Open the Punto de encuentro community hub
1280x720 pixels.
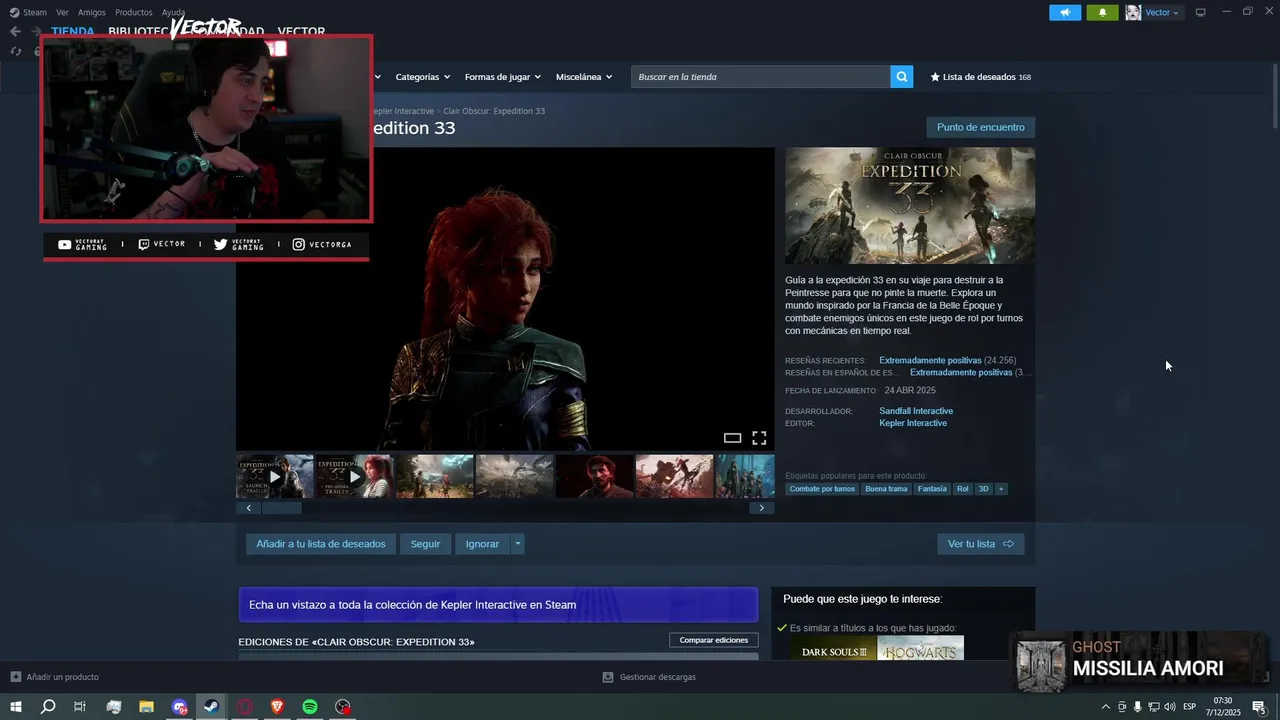tap(981, 127)
